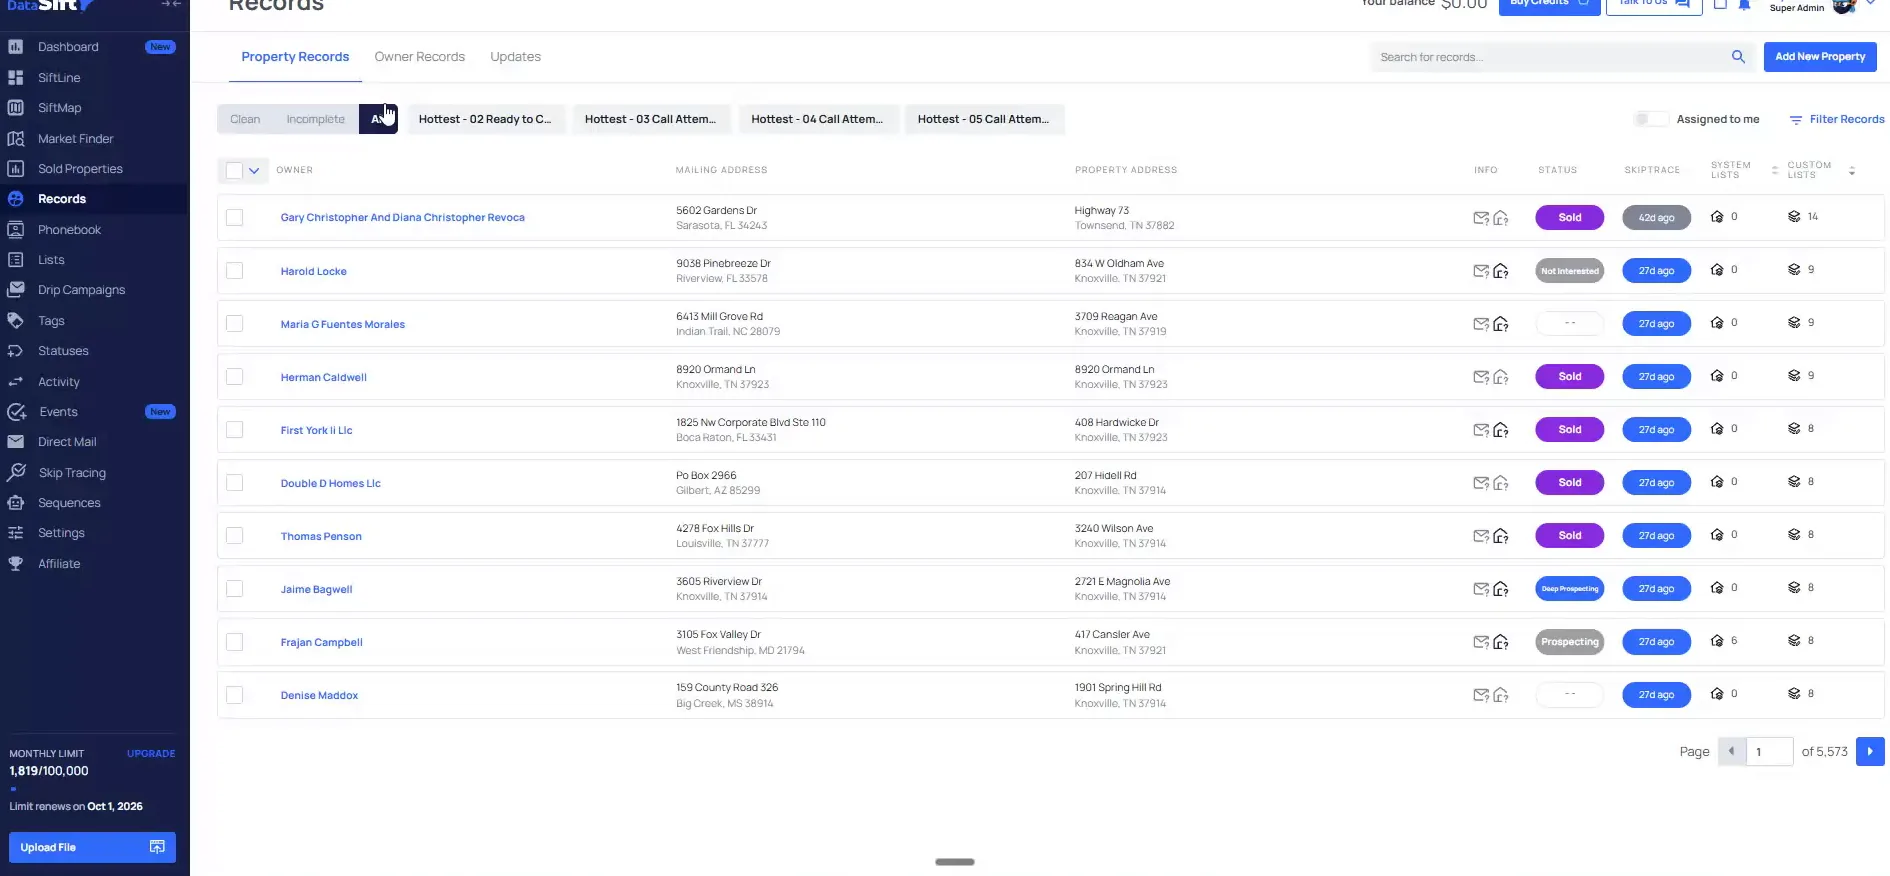
Task: Open the Sold status dropdown for Herman Caldwell
Action: [x=1570, y=377]
